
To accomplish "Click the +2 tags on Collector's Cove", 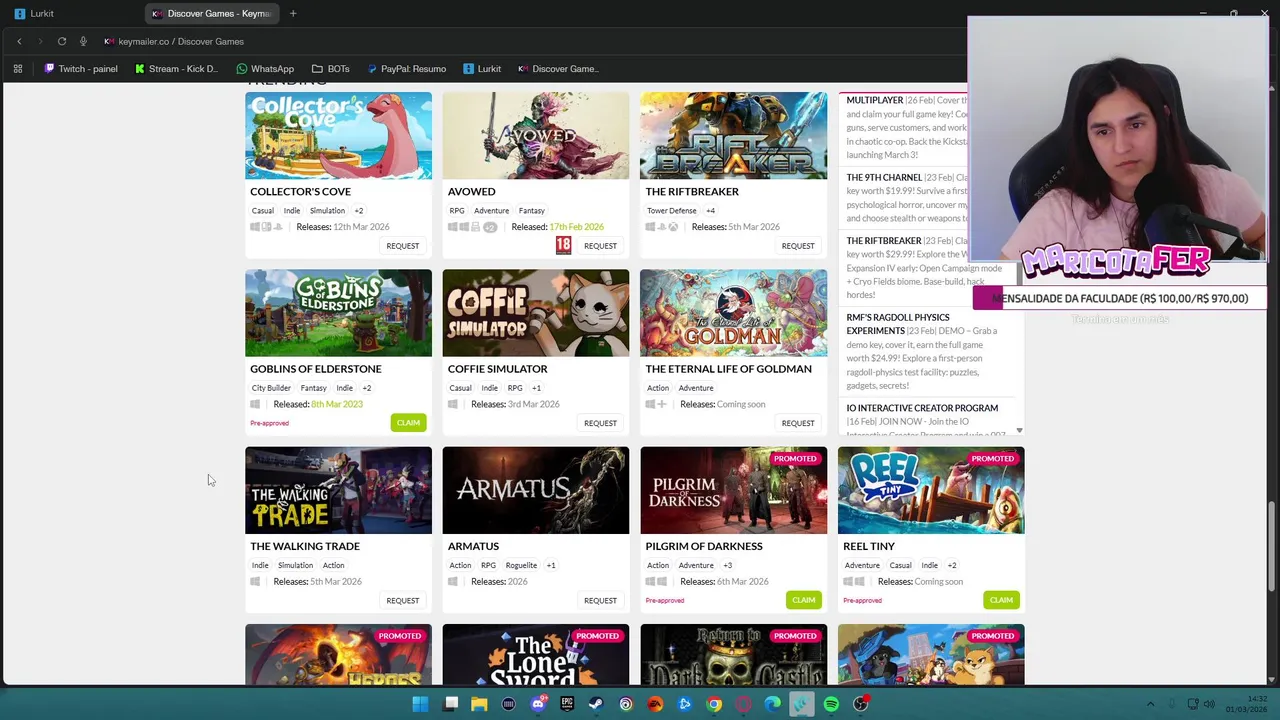I will 359,211.
